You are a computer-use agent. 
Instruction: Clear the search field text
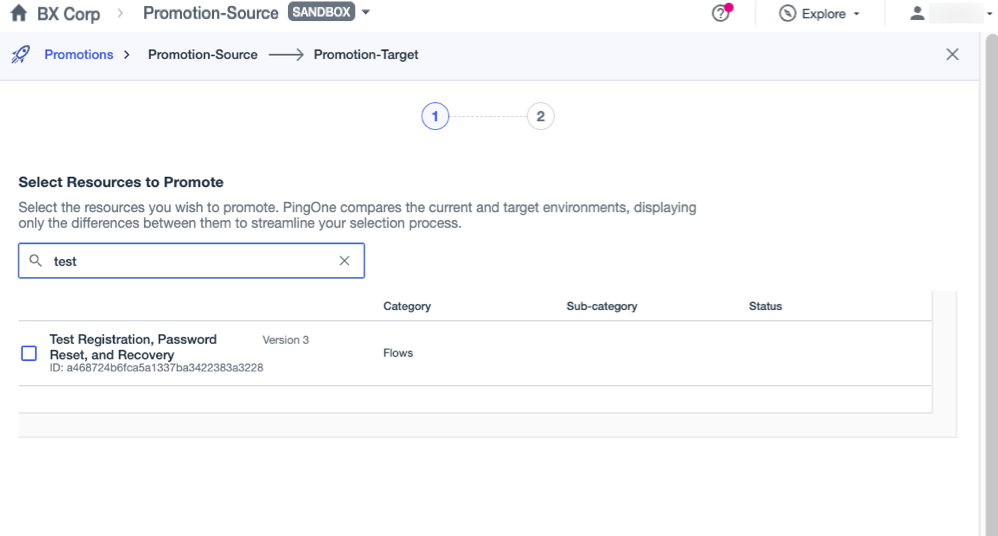point(344,260)
